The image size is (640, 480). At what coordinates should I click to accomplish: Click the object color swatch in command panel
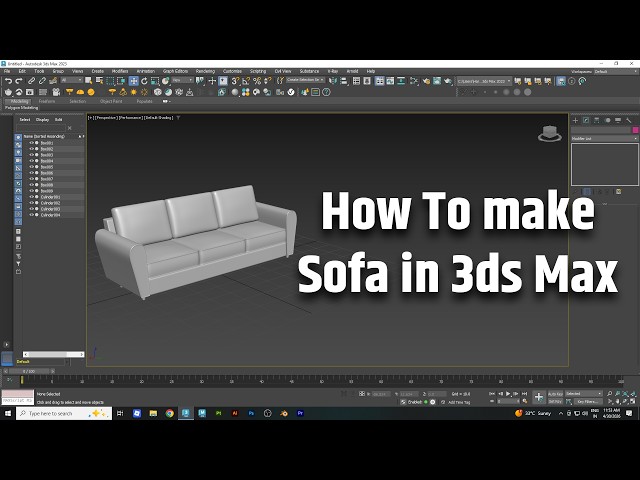[x=636, y=130]
